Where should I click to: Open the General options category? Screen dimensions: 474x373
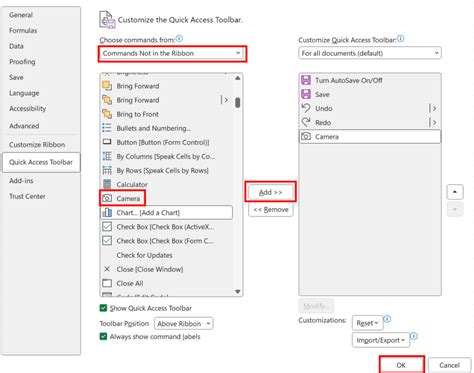[21, 15]
